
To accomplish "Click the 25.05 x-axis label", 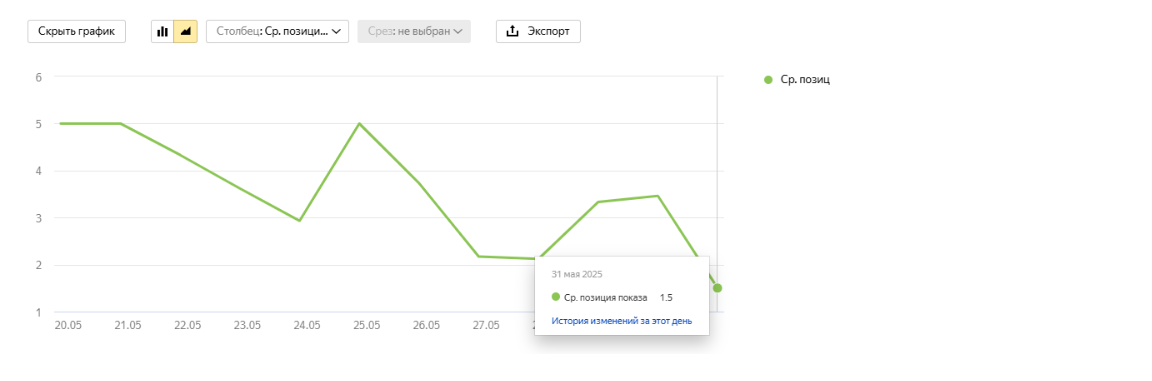I will click(x=367, y=324).
